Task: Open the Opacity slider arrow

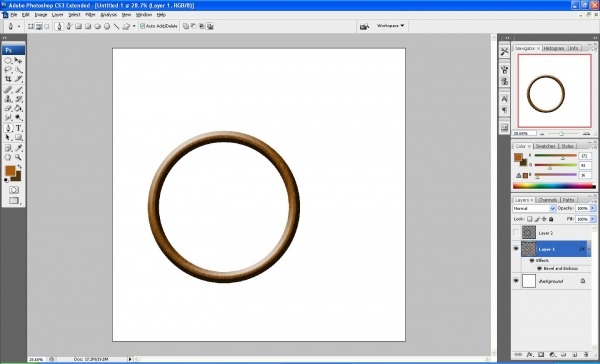Action: pyautogui.click(x=593, y=208)
